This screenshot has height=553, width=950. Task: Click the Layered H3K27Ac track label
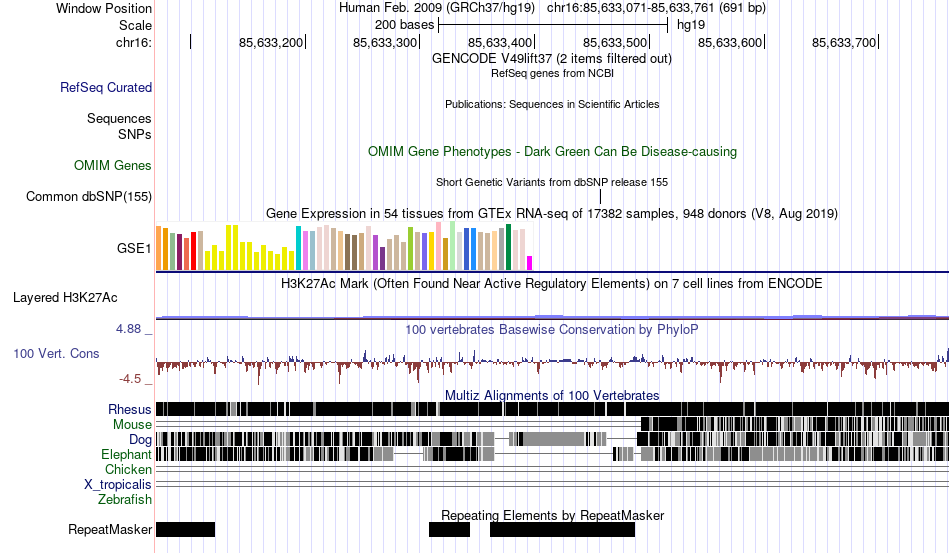(65, 297)
